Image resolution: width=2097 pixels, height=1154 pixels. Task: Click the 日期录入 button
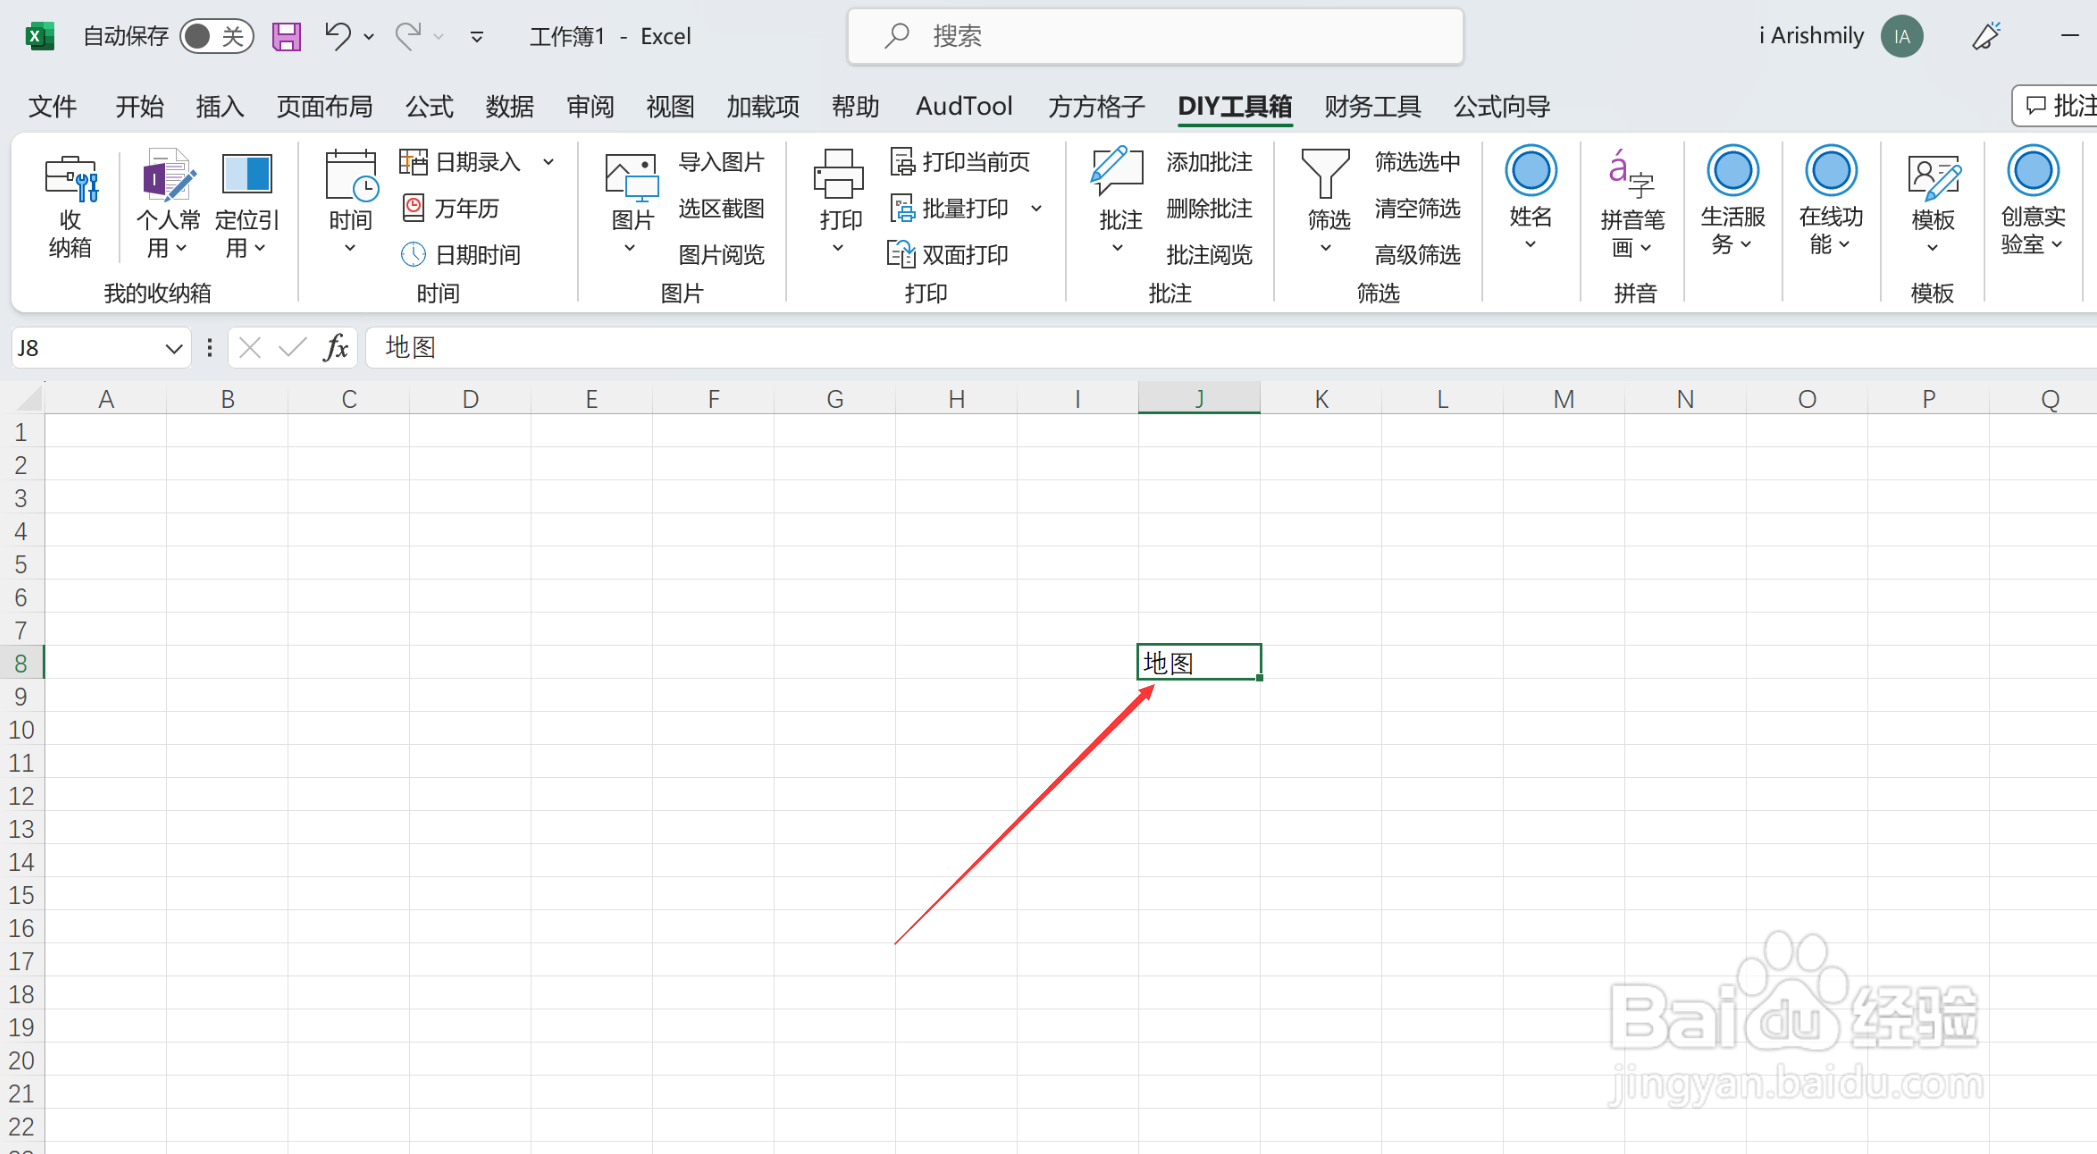pyautogui.click(x=460, y=162)
